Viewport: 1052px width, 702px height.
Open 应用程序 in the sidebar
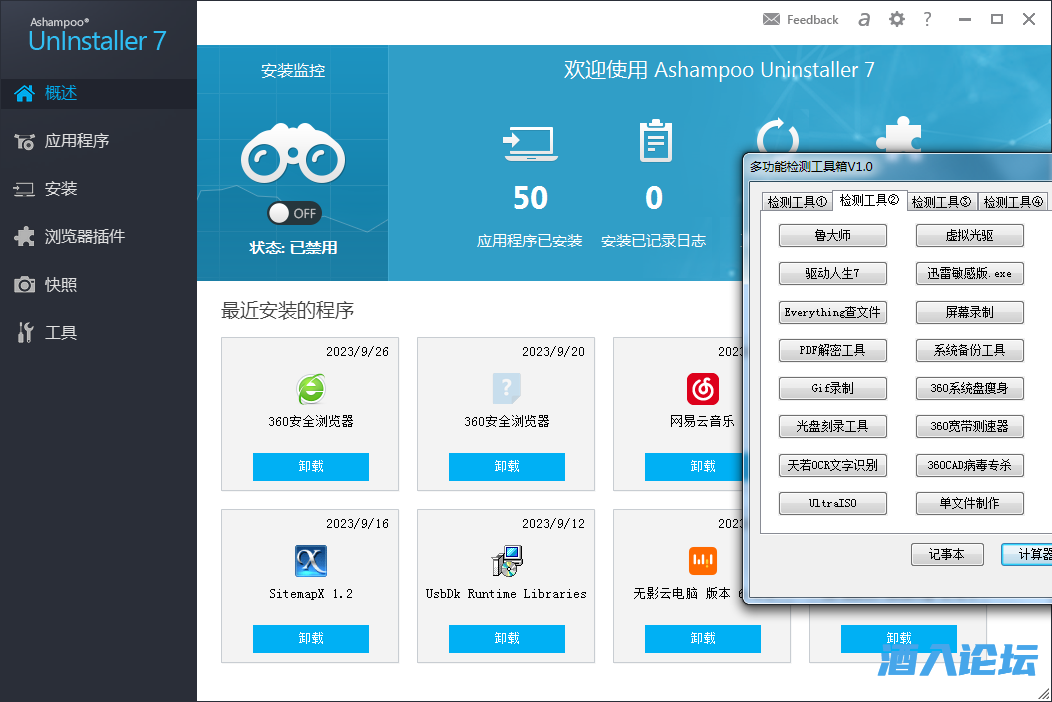[77, 141]
